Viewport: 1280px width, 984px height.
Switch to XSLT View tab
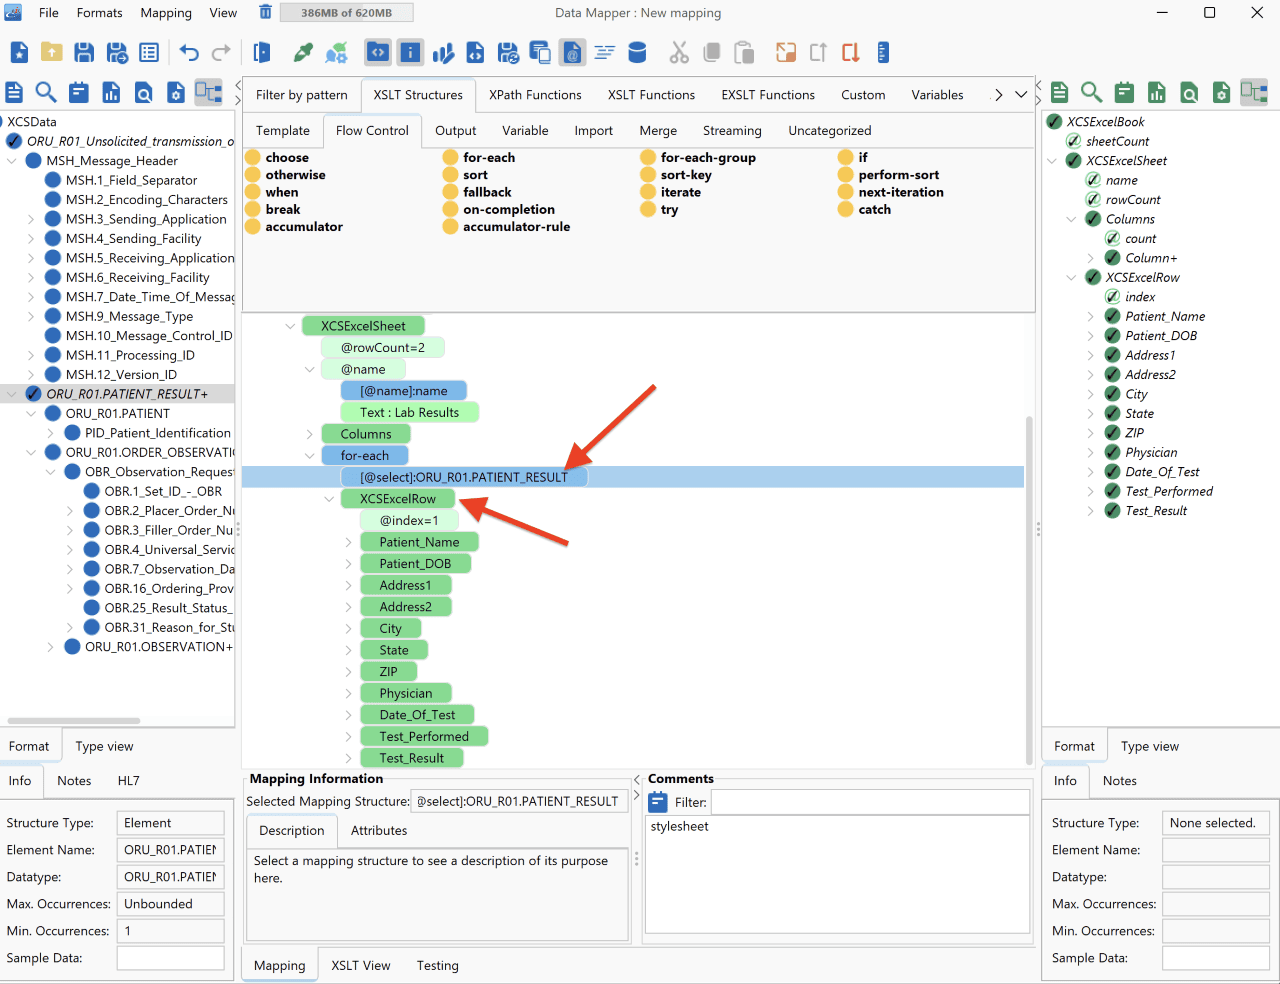(361, 966)
